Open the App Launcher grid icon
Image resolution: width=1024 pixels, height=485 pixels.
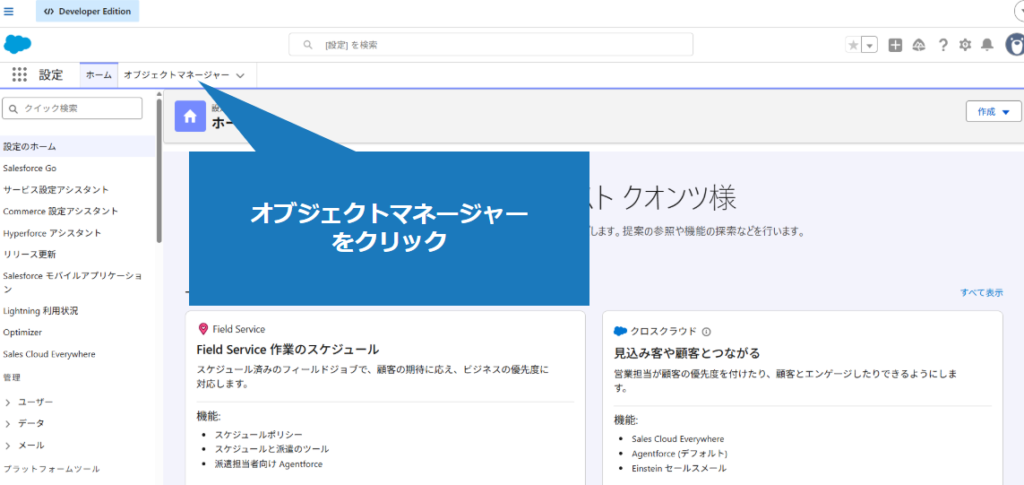click(19, 75)
